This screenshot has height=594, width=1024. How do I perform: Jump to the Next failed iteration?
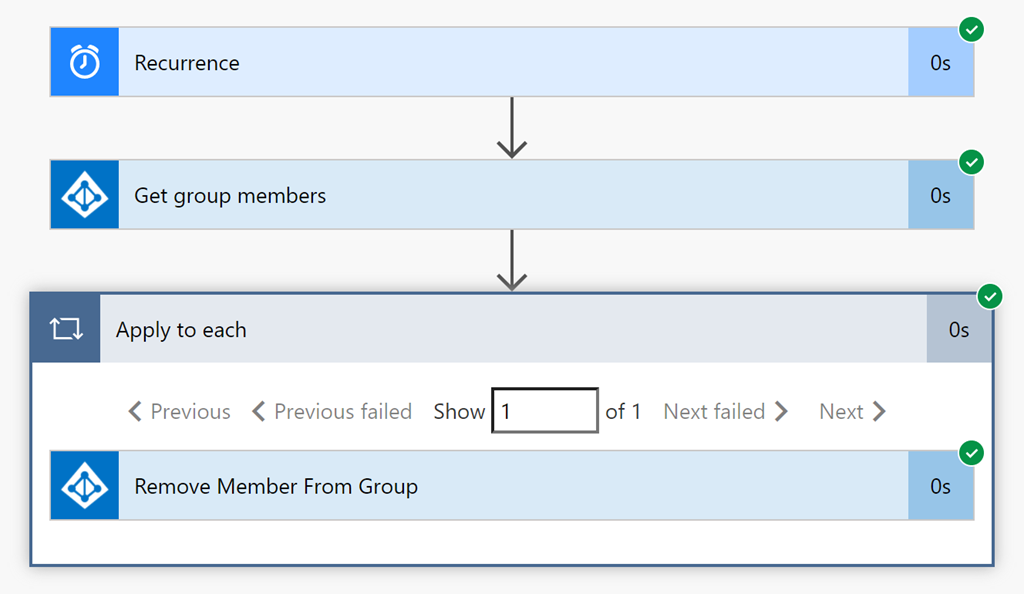726,411
